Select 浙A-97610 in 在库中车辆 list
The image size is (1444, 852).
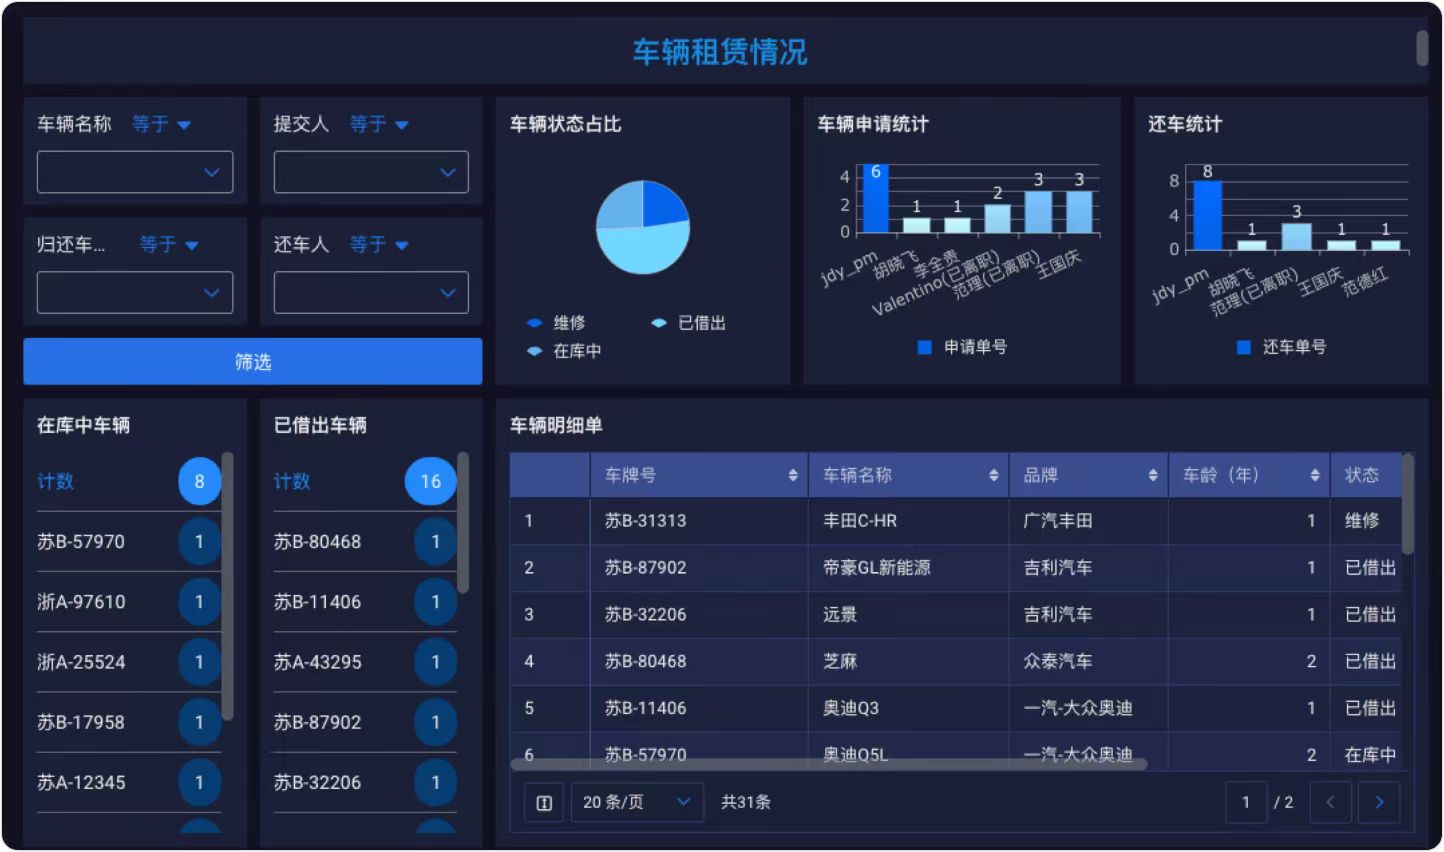click(x=128, y=602)
